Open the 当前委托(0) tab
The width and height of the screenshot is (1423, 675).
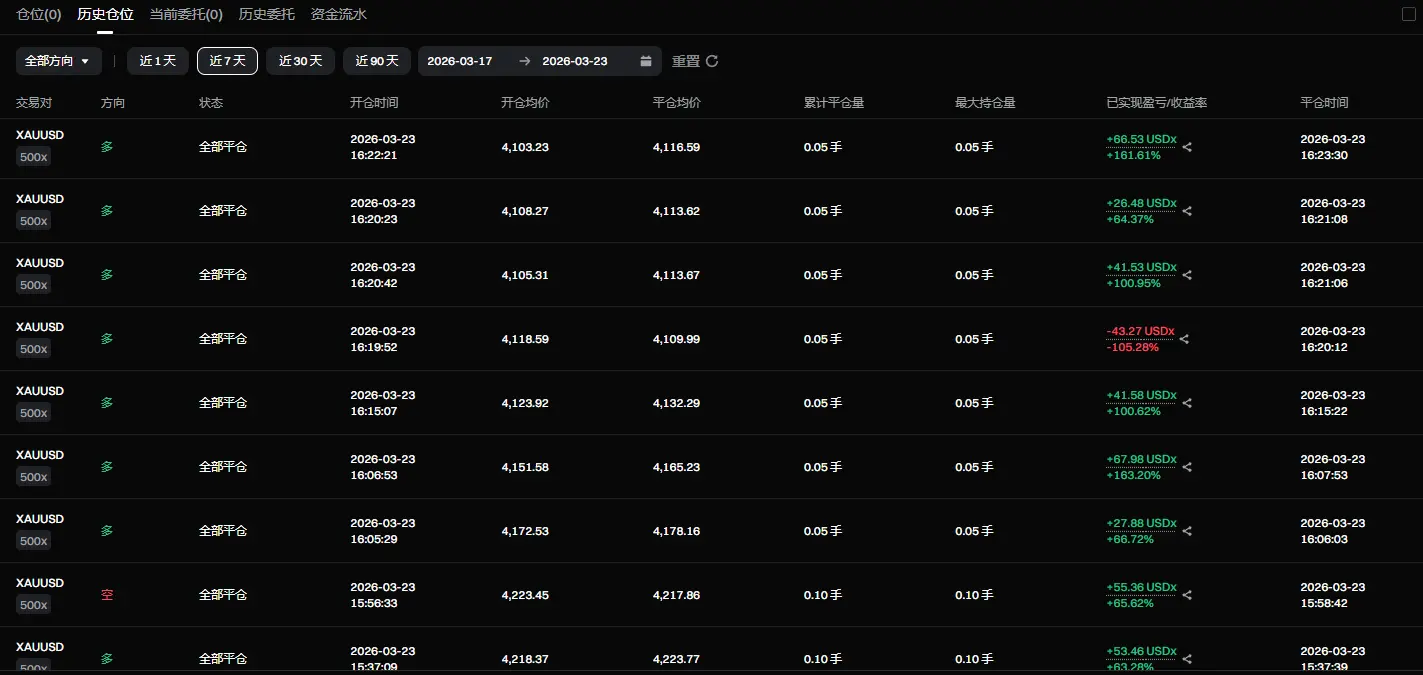186,15
